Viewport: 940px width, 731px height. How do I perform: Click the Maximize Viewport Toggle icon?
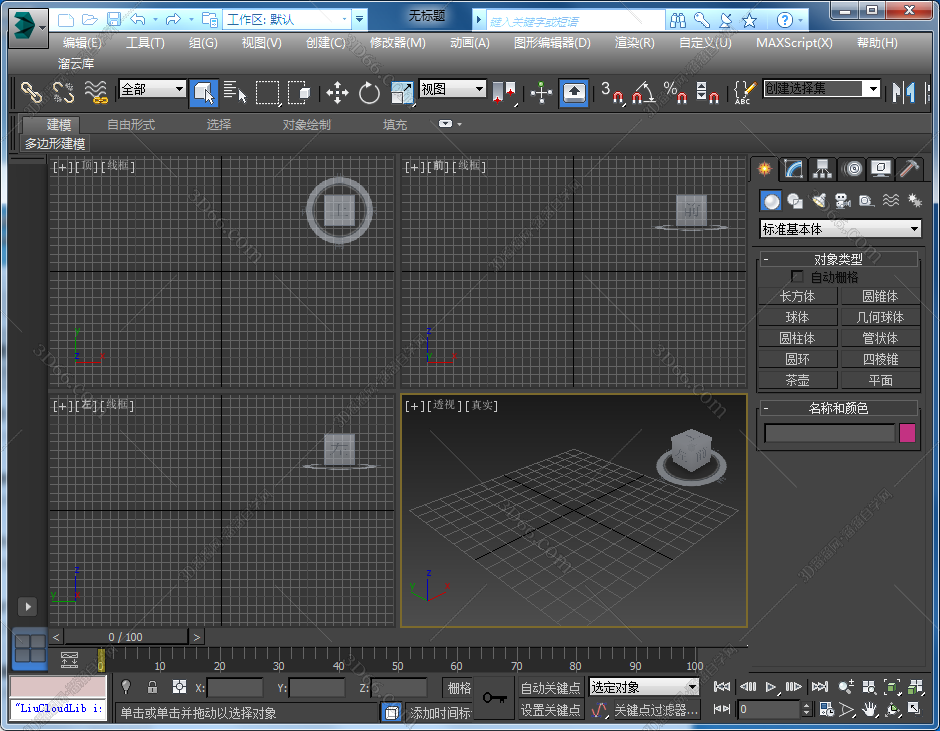pyautogui.click(x=914, y=709)
